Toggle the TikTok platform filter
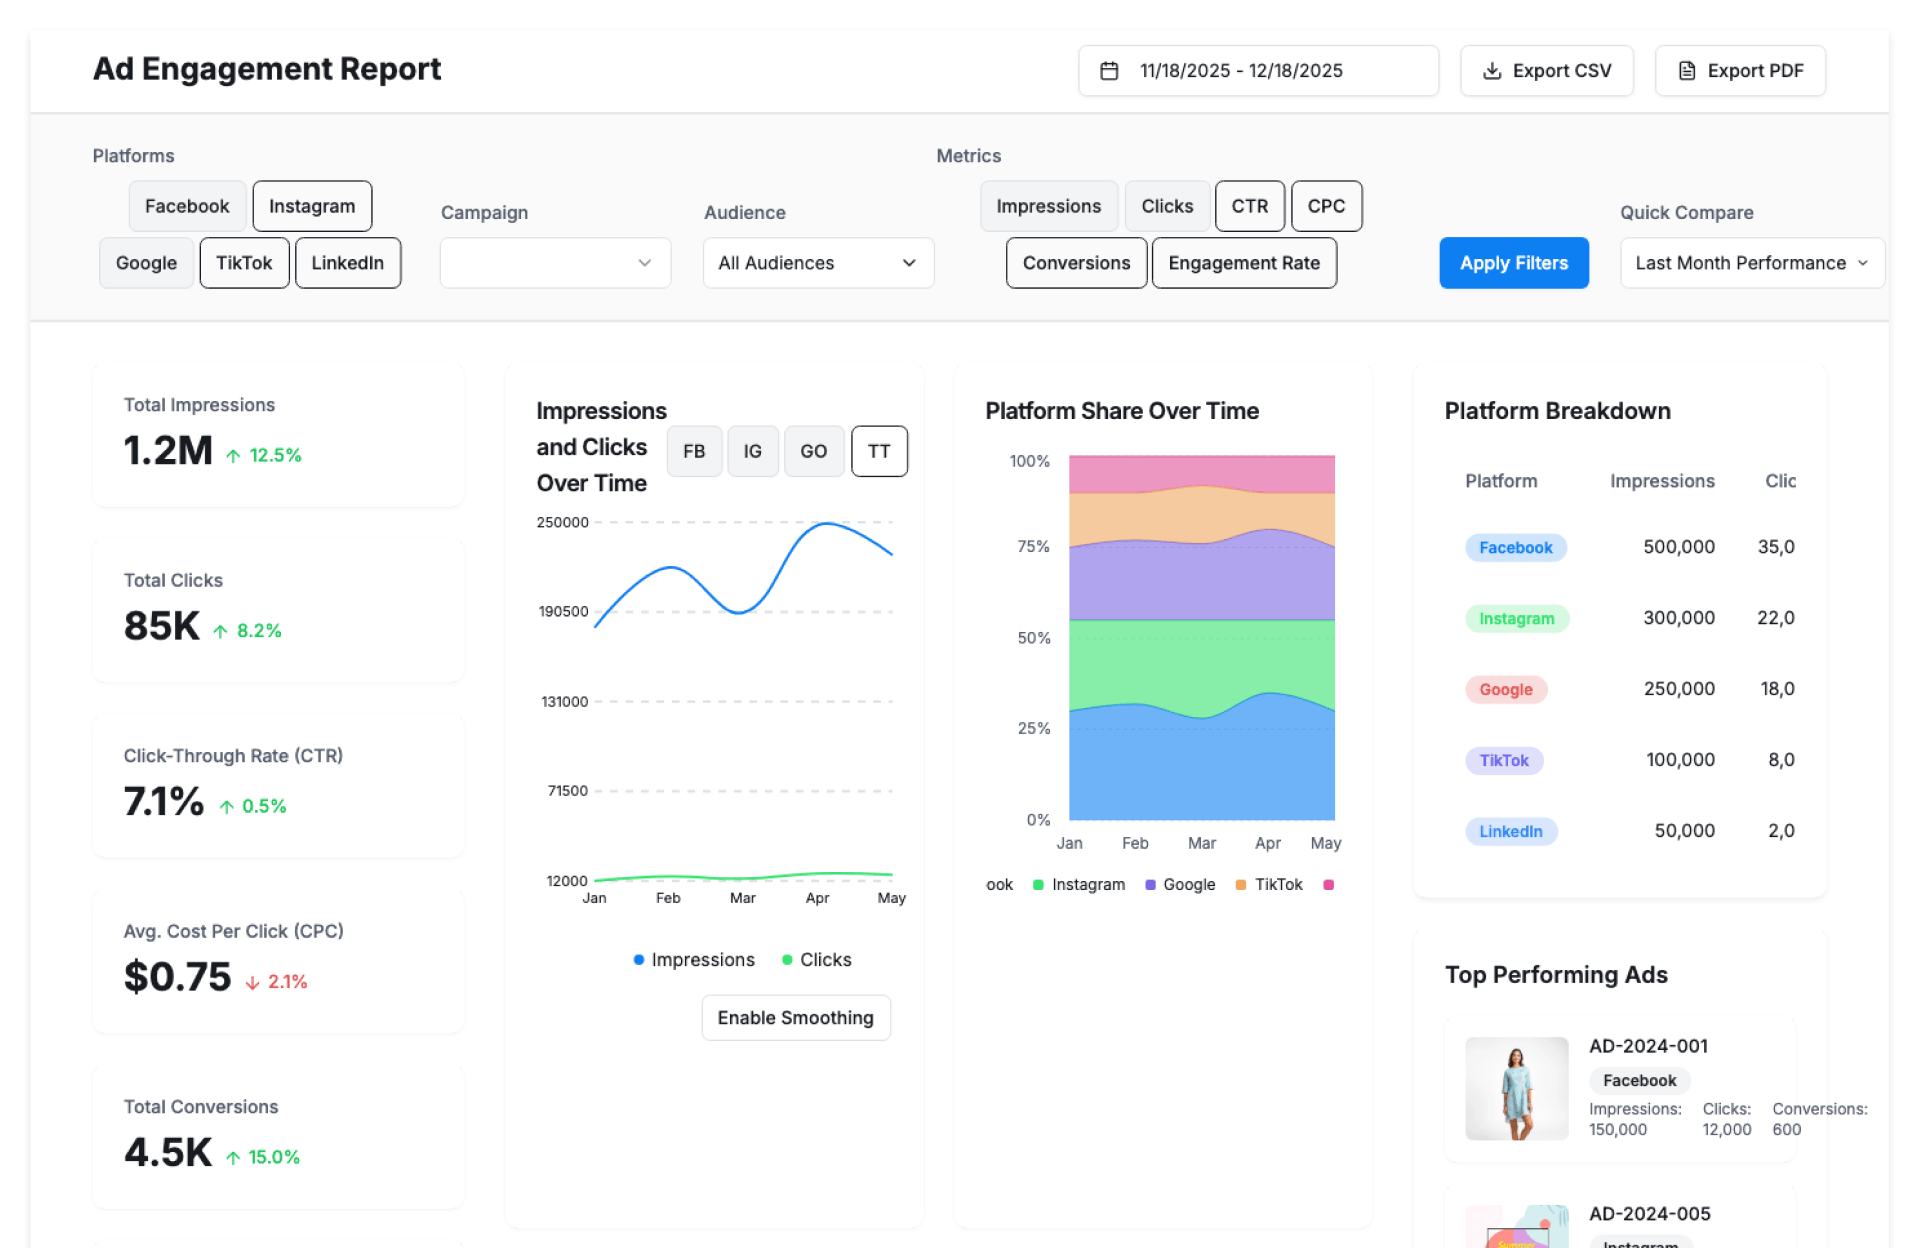Image resolution: width=1920 pixels, height=1248 pixels. pyautogui.click(x=244, y=263)
